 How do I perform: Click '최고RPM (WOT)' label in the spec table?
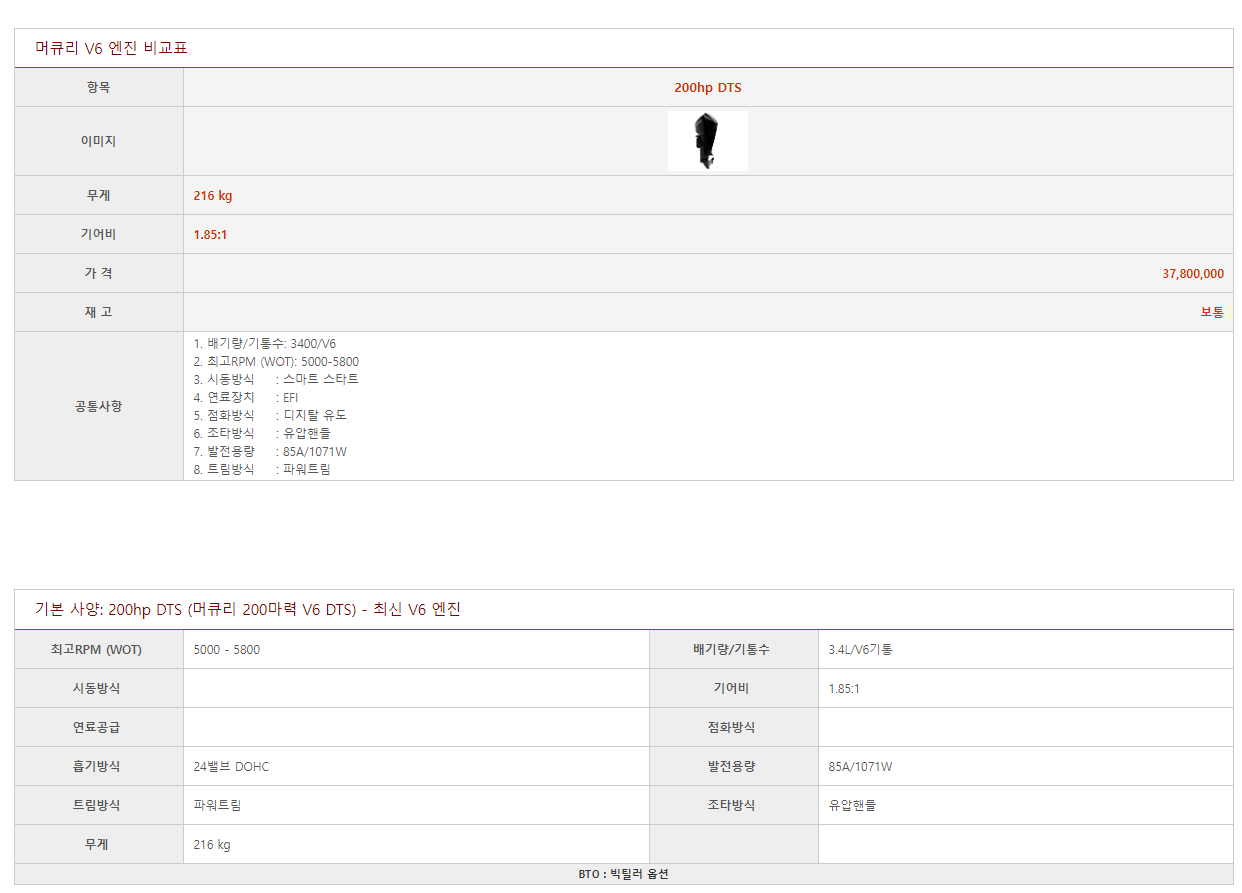[x=99, y=649]
